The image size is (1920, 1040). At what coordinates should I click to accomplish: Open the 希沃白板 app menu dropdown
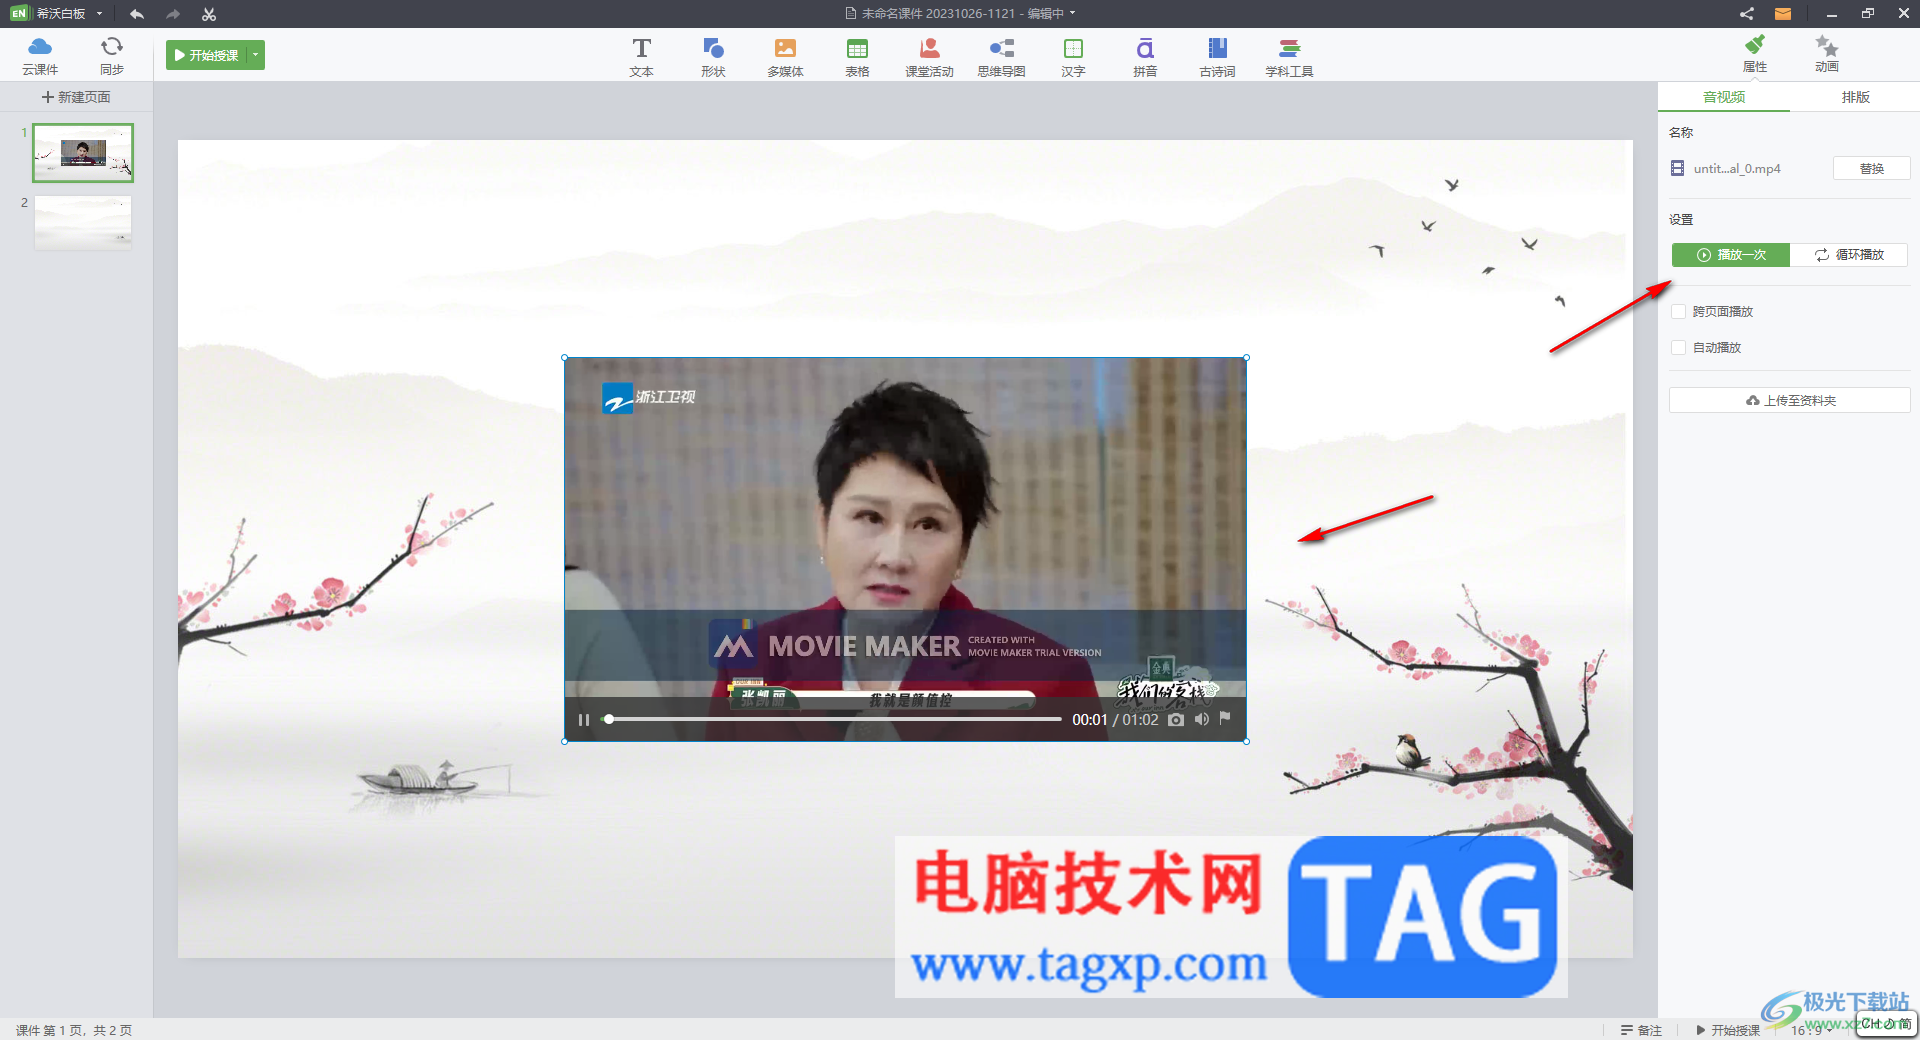click(99, 14)
